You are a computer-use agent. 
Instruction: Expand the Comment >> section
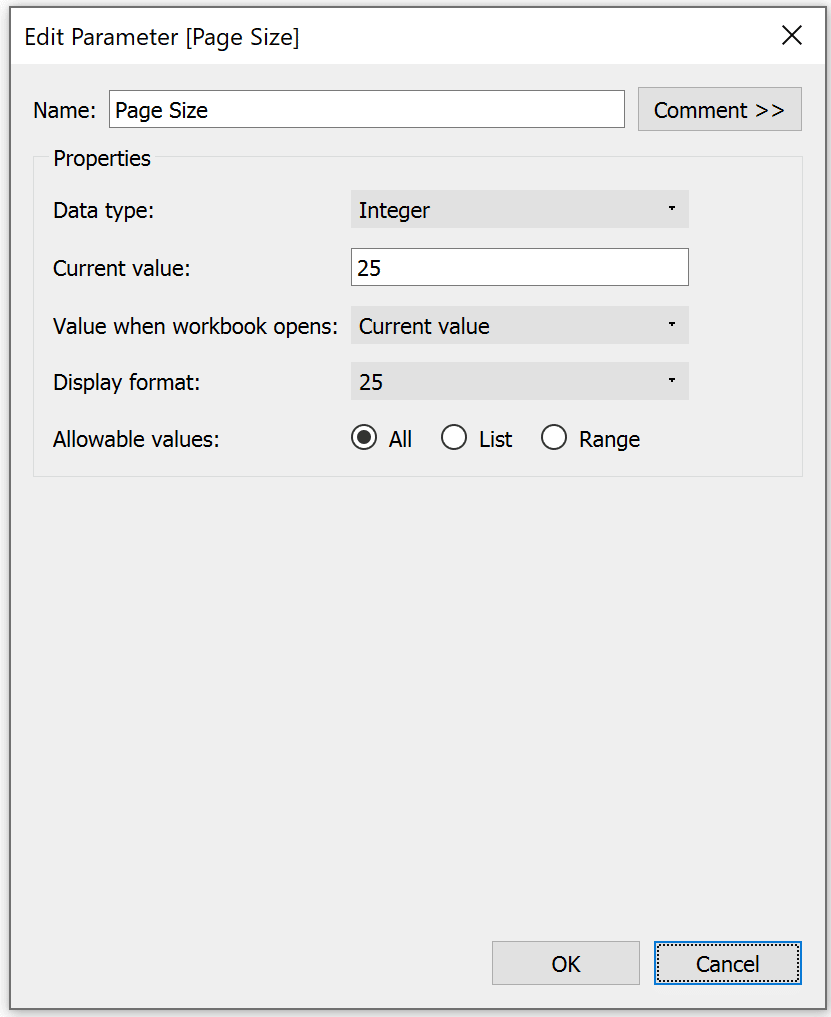[x=719, y=110]
